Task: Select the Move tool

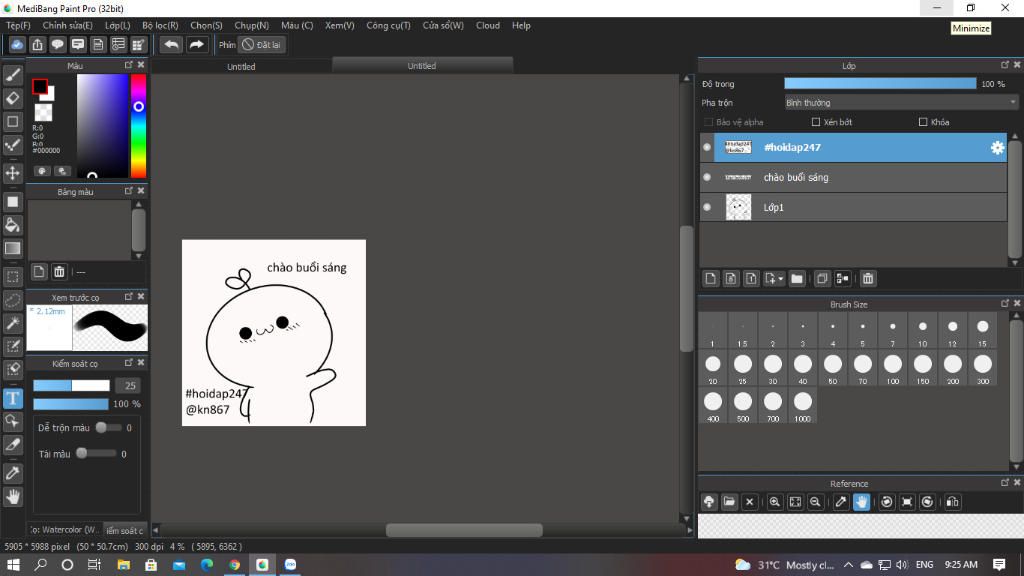Action: click(12, 173)
